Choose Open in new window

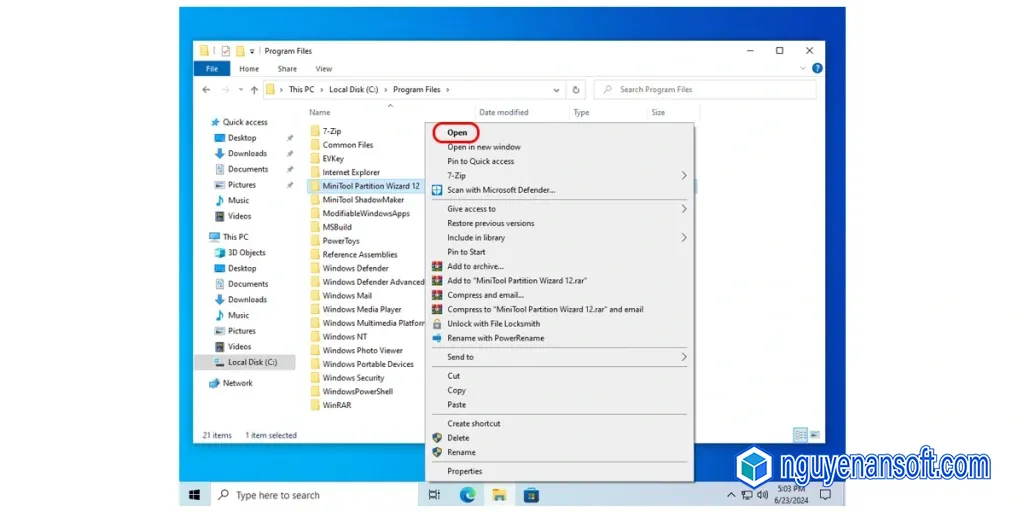coord(484,147)
